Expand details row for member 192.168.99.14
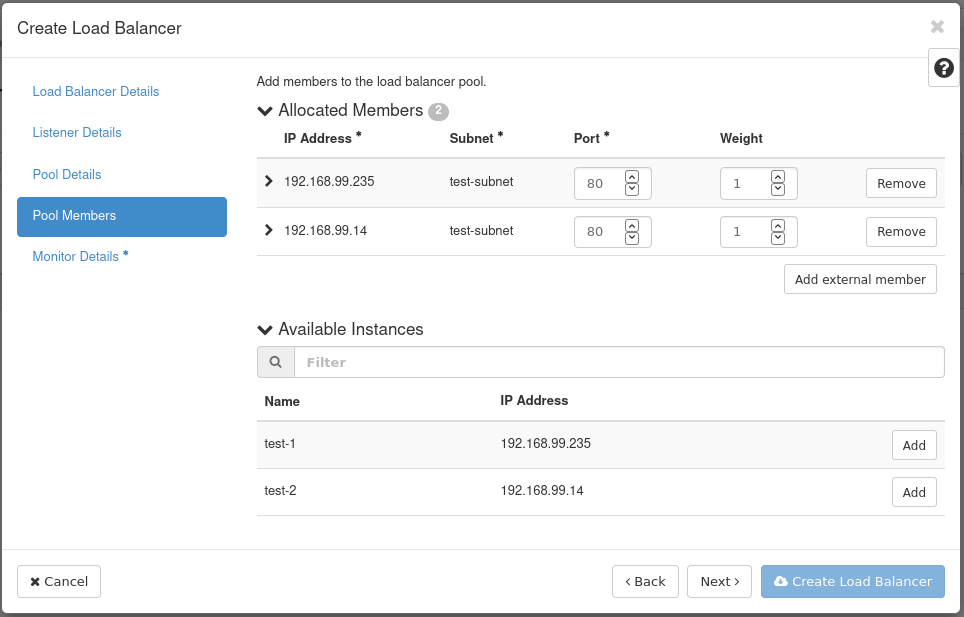This screenshot has height=617, width=964. click(268, 230)
